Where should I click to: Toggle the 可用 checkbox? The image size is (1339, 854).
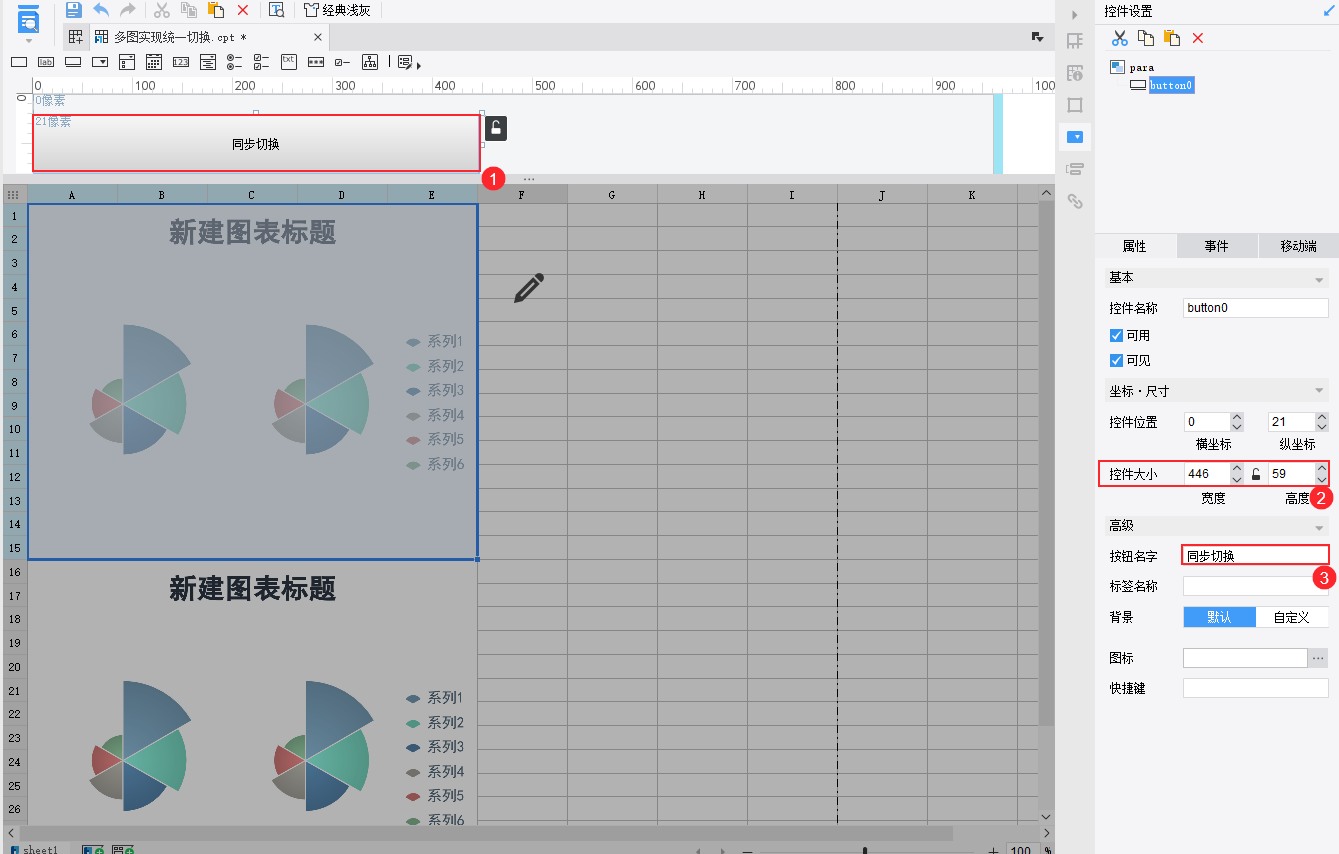click(1117, 336)
